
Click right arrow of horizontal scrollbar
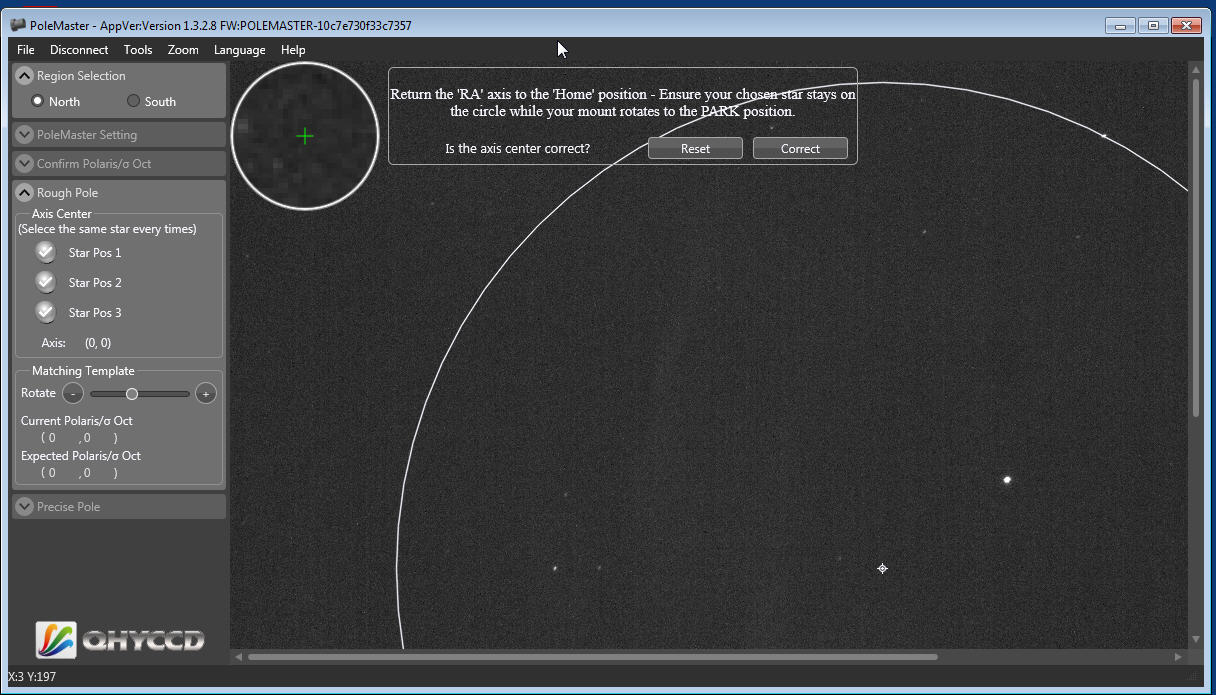[1178, 657]
